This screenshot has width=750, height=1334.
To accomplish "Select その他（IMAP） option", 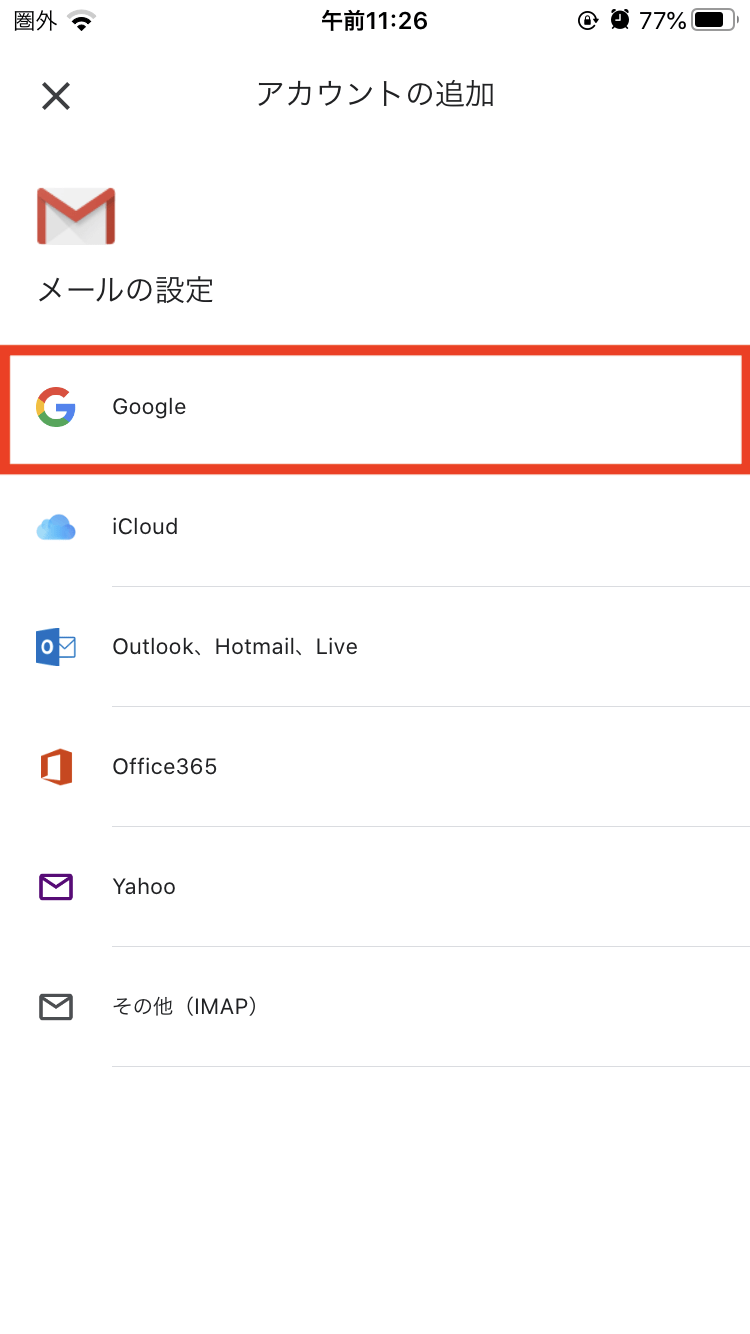I will coord(375,1007).
